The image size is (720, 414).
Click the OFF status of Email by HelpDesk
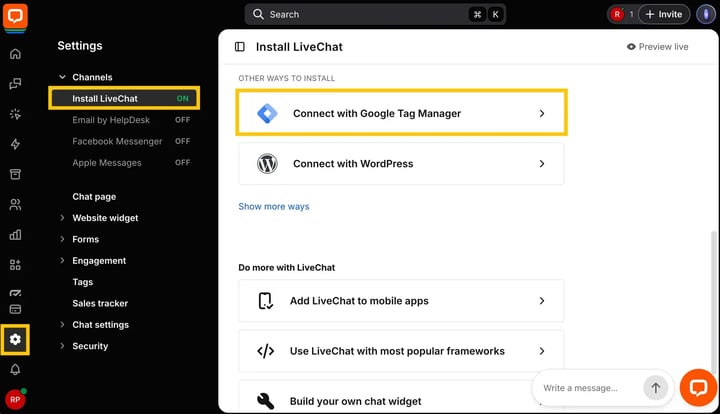pos(182,120)
